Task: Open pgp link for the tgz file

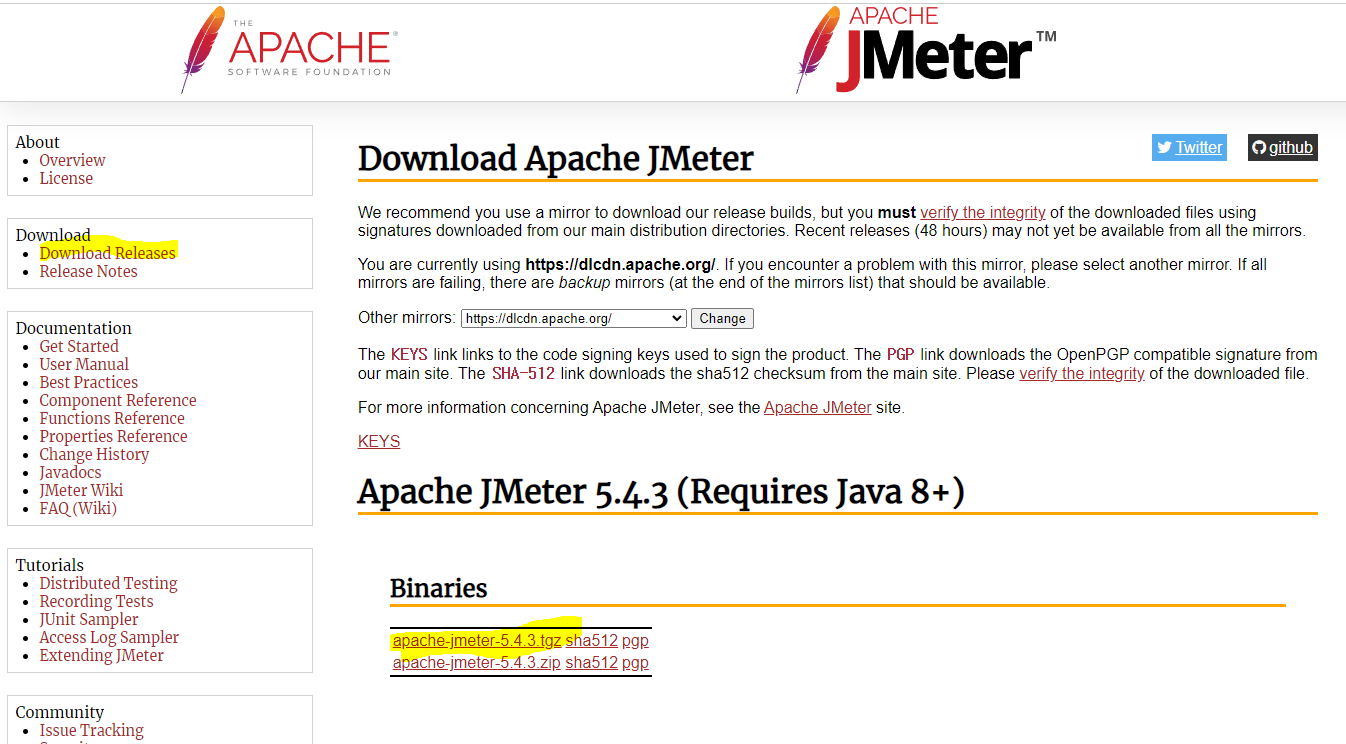Action: [x=635, y=640]
